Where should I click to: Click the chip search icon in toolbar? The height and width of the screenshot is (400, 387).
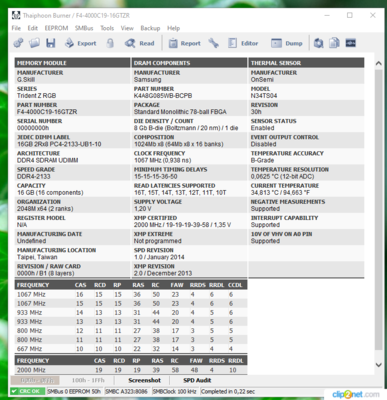tap(318, 43)
